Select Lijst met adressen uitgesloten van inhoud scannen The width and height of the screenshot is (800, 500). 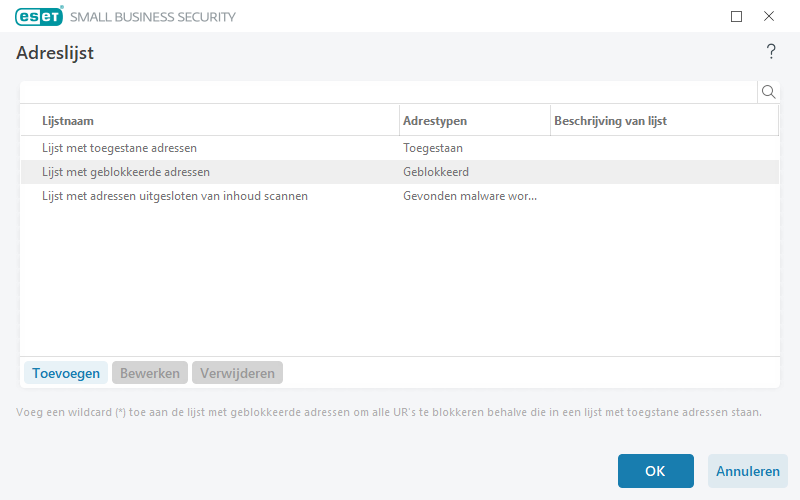[x=400, y=196]
